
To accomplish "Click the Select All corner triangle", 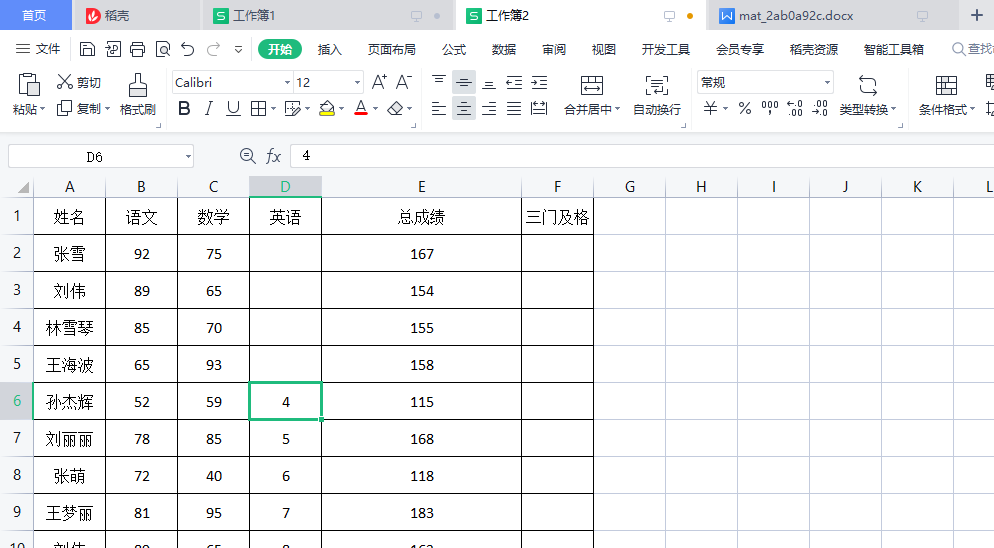I will [x=23, y=187].
